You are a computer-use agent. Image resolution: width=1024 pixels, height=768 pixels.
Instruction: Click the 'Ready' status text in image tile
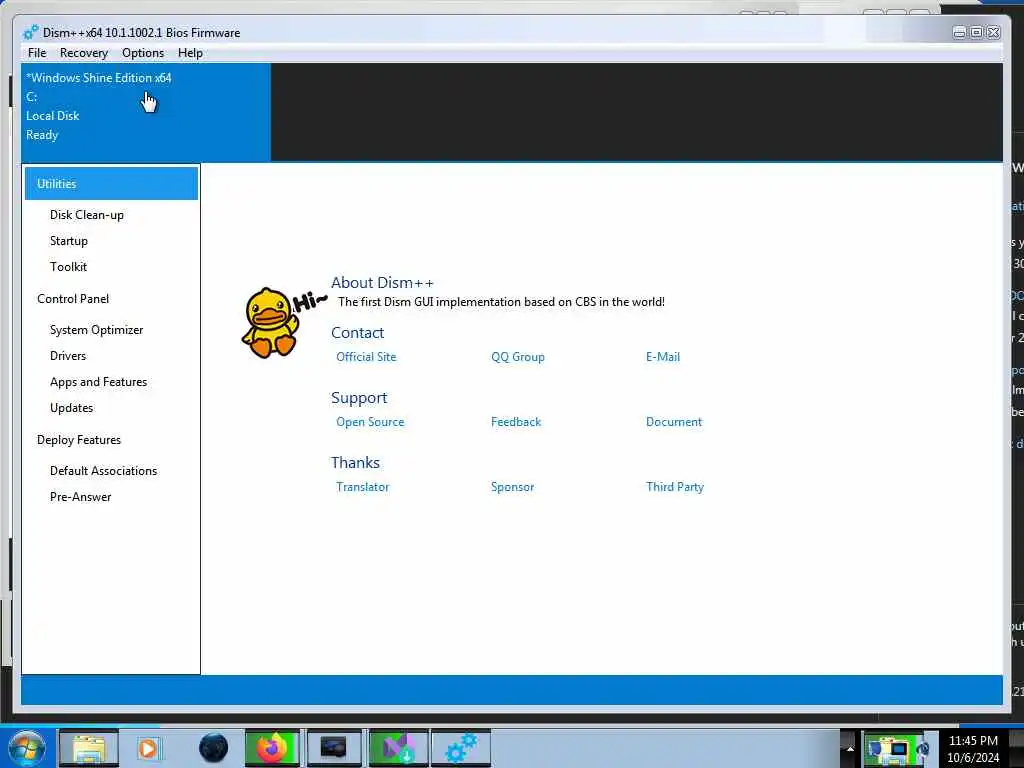click(x=42, y=135)
